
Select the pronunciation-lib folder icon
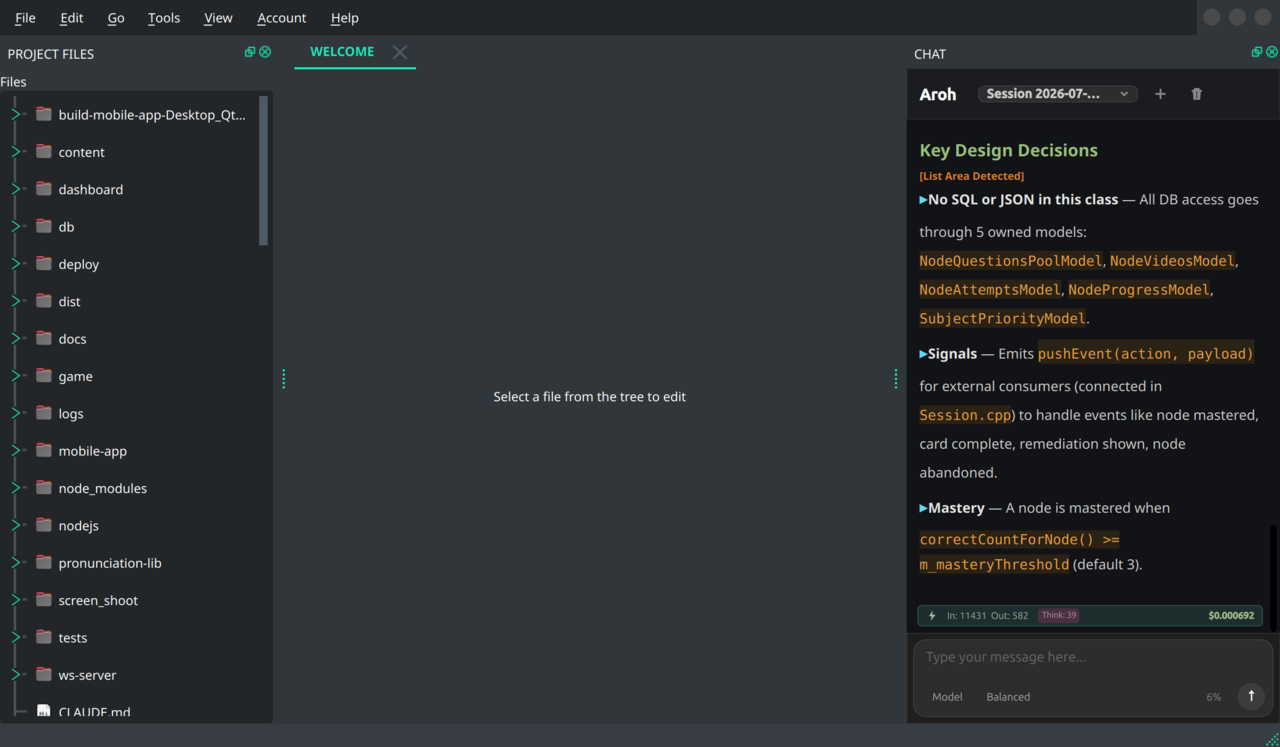coord(43,562)
